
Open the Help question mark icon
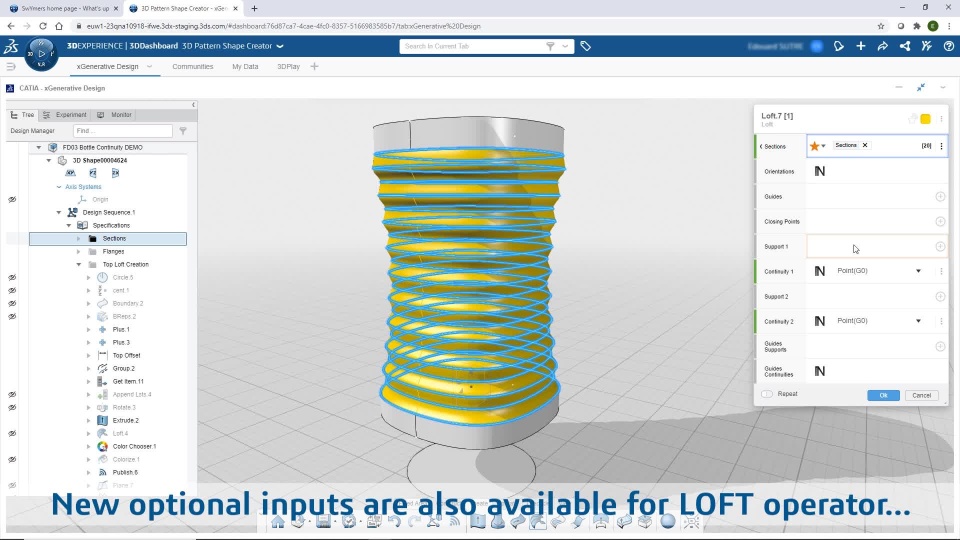pos(948,46)
